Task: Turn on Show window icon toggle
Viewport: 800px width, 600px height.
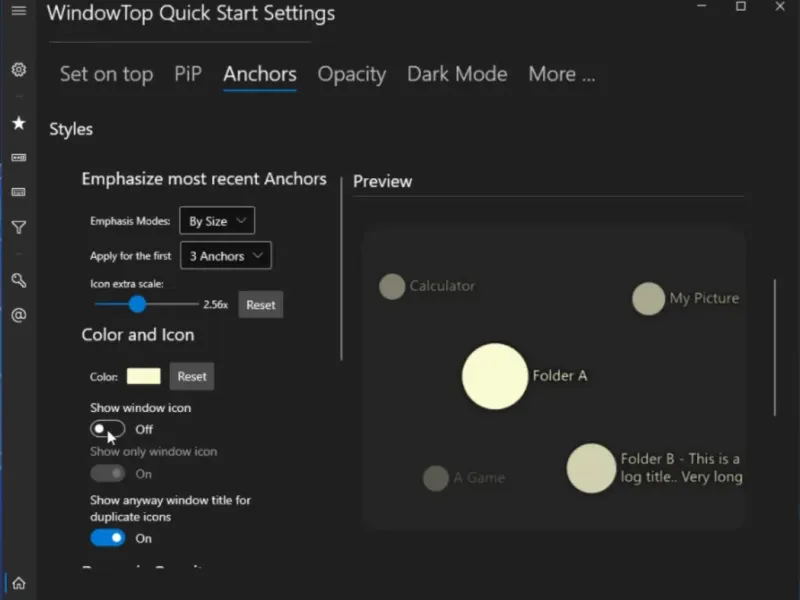Action: click(x=107, y=429)
